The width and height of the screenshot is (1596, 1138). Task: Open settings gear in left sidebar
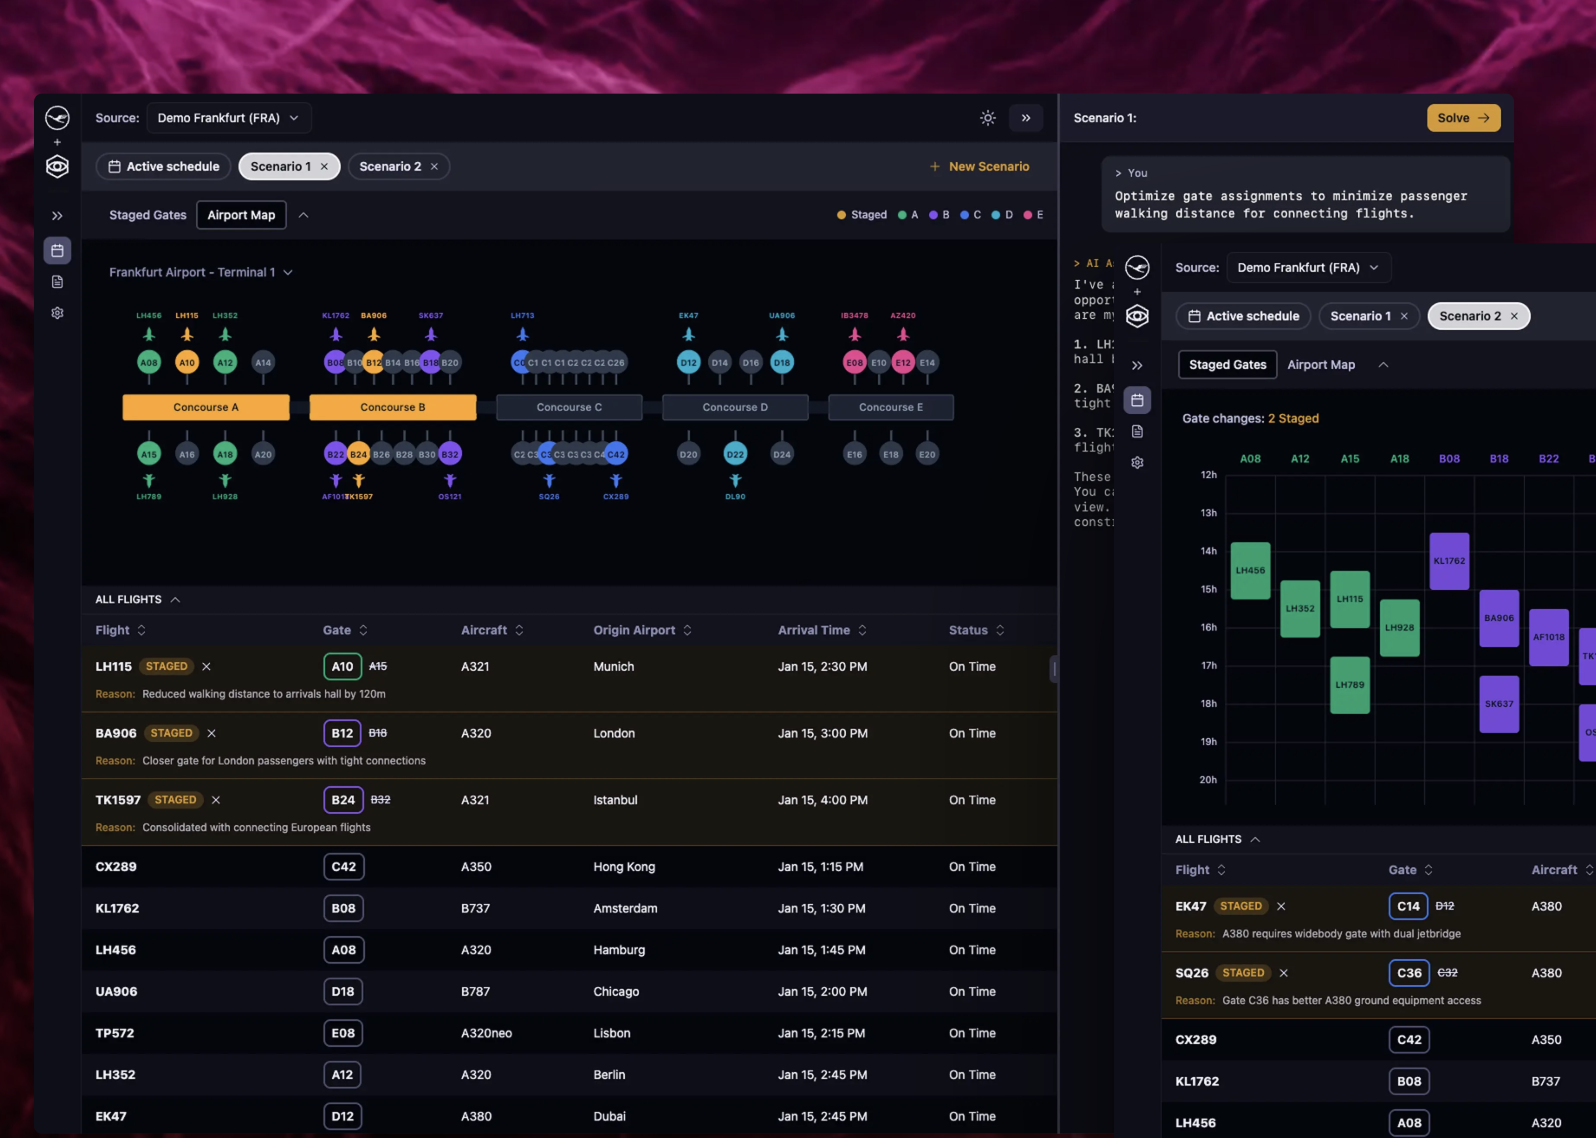point(57,313)
